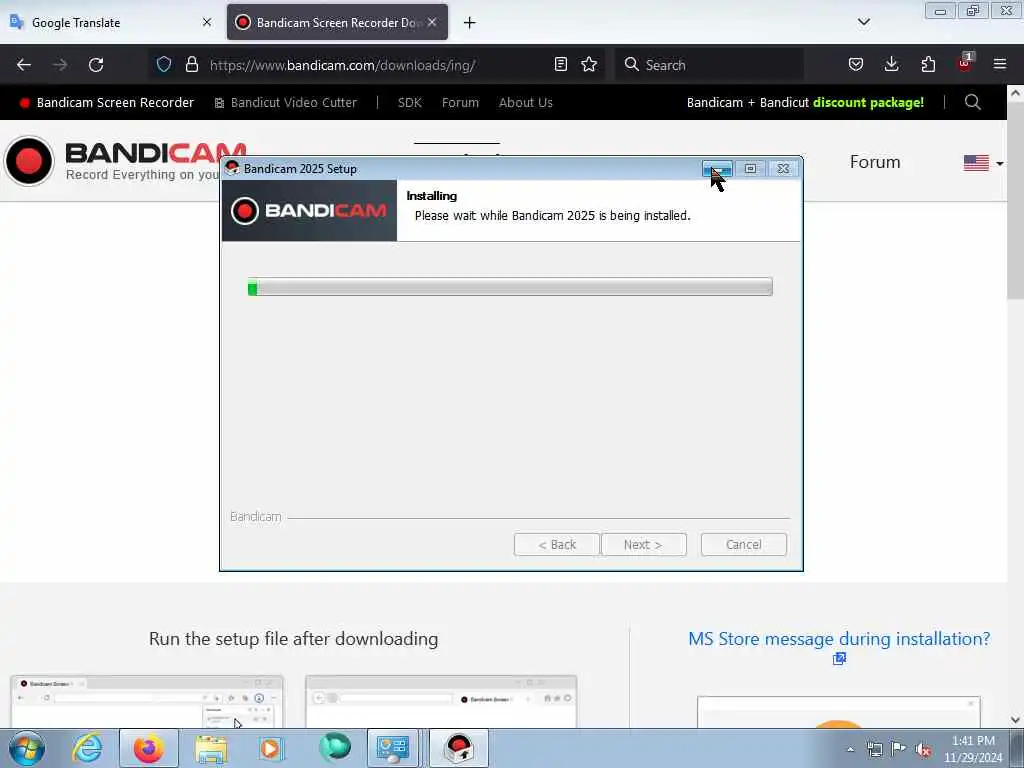1024x768 pixels.
Task: Open the list all tabs chevron
Action: click(863, 22)
